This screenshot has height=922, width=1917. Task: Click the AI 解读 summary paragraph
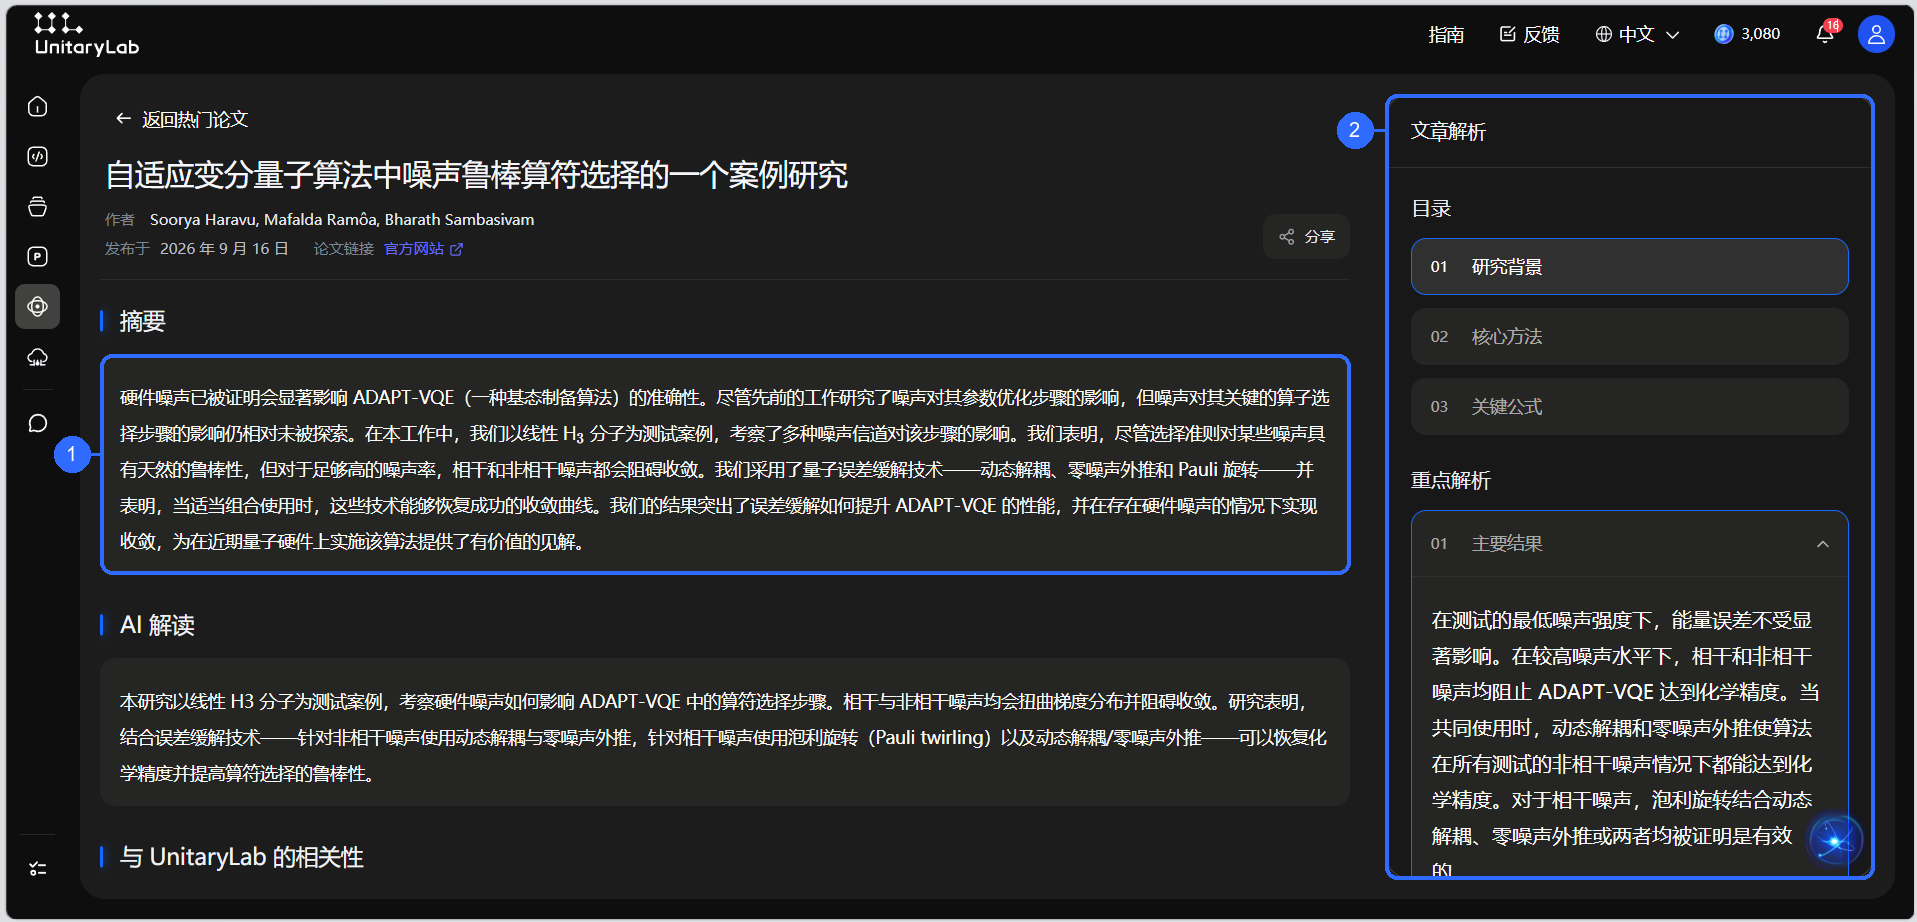[x=725, y=737]
